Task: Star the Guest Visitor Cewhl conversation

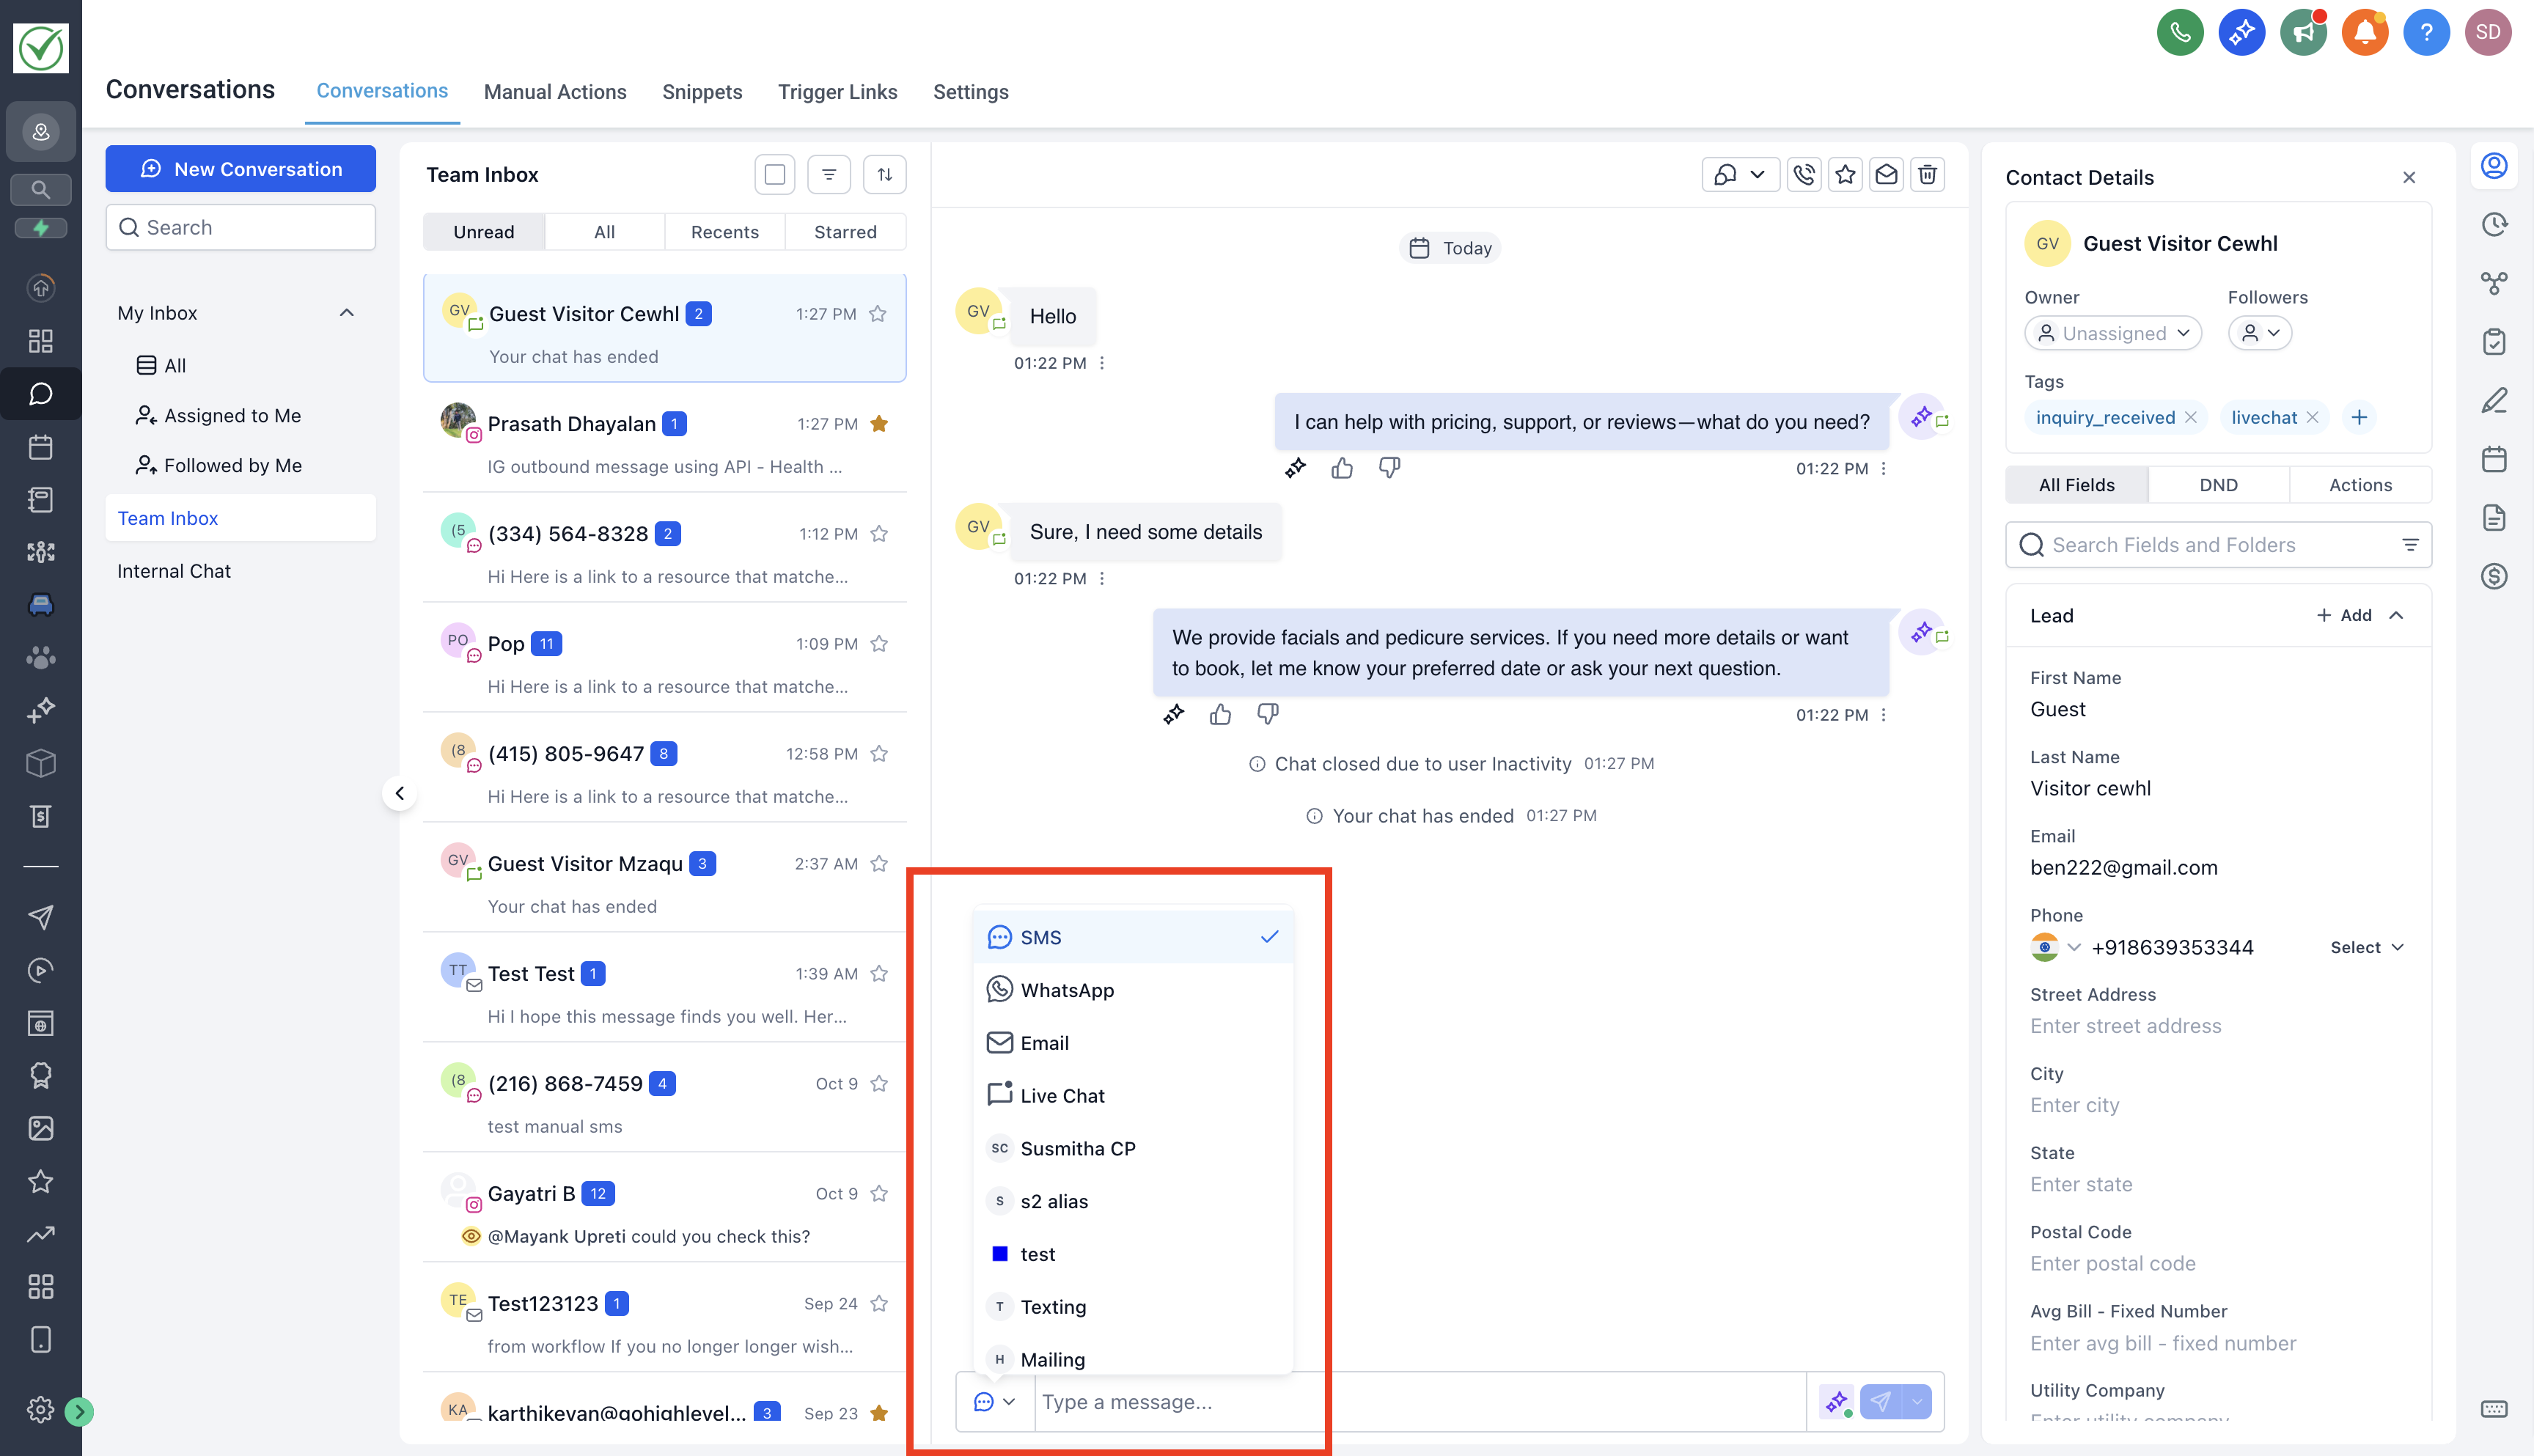Action: pos(878,314)
